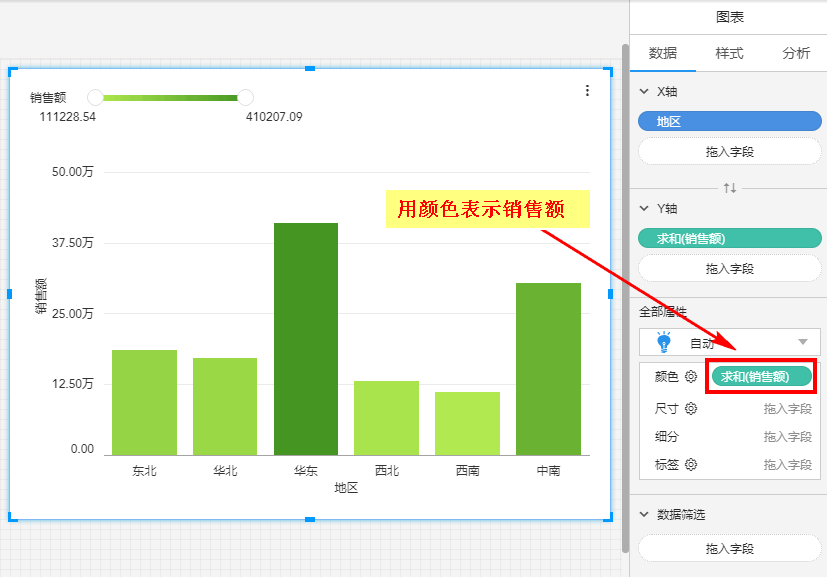This screenshot has height=577, width=827.
Task: Select the 地区 field pill in X轴
Action: (729, 121)
